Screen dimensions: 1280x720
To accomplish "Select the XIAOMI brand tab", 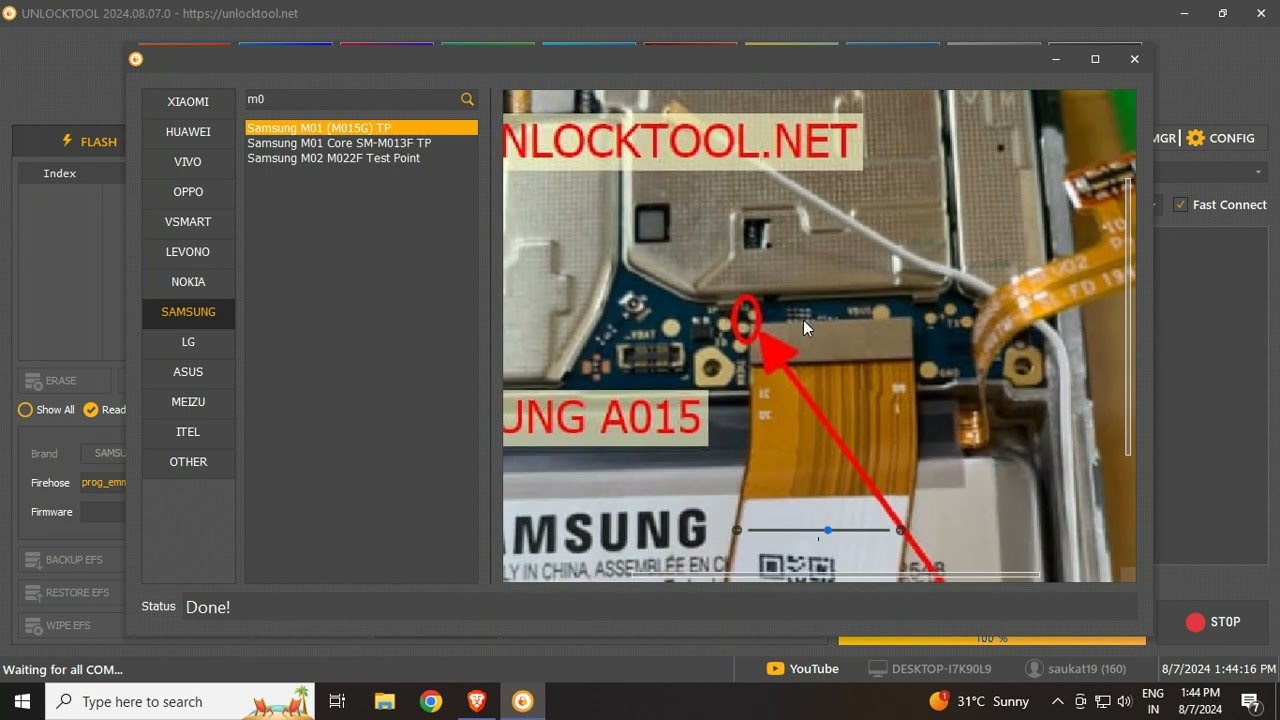I will 188,102.
